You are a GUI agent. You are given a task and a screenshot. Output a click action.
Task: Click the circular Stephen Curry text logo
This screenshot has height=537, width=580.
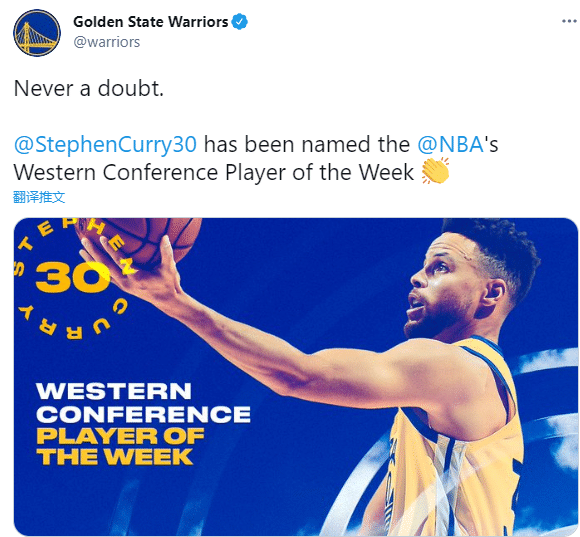click(x=72, y=277)
